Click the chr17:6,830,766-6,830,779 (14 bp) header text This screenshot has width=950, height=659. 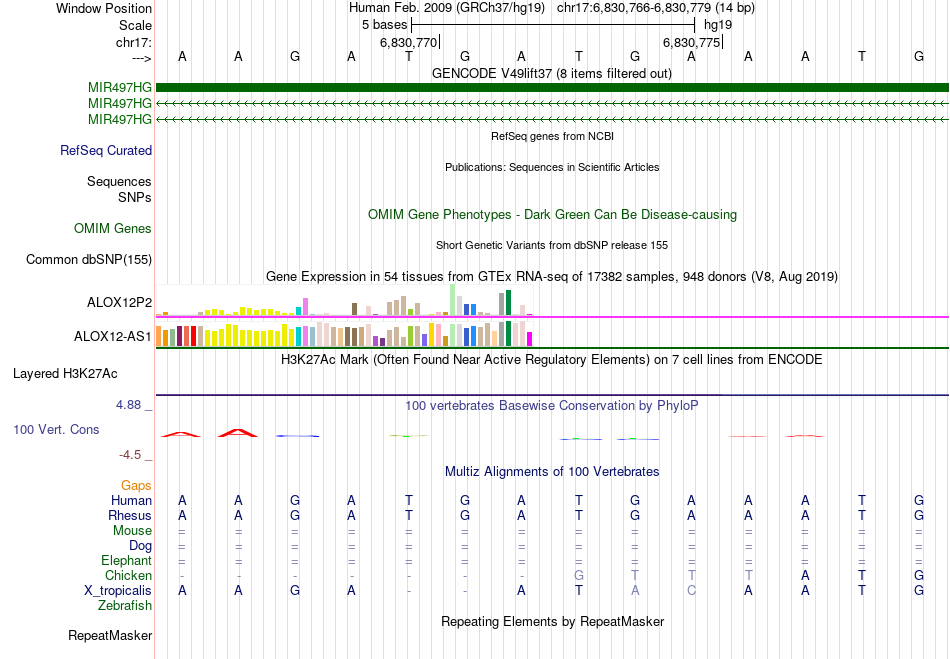656,8
